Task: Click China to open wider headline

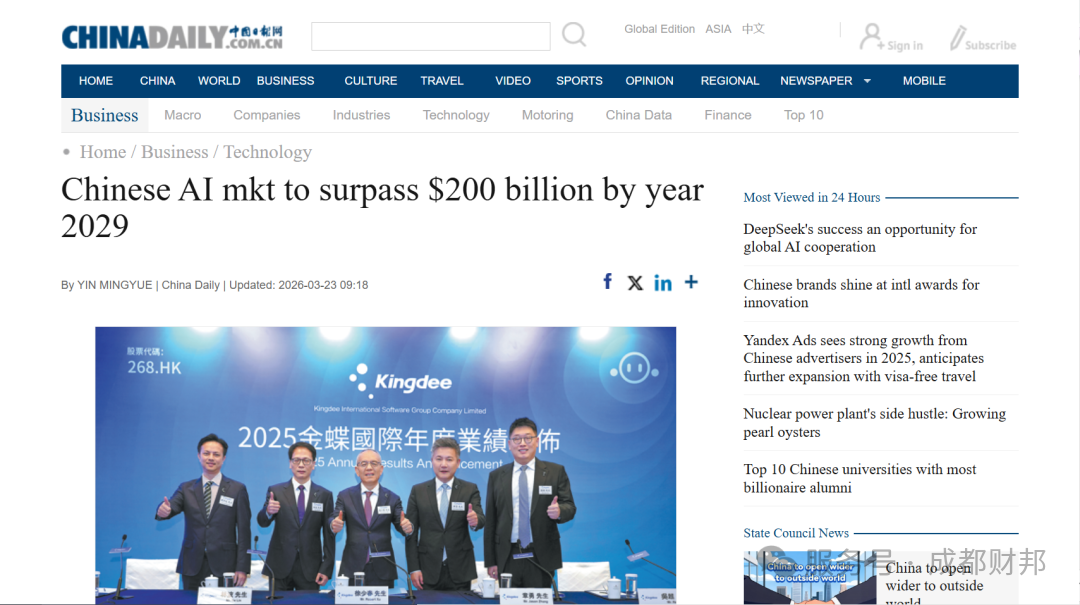Action: click(x=934, y=584)
